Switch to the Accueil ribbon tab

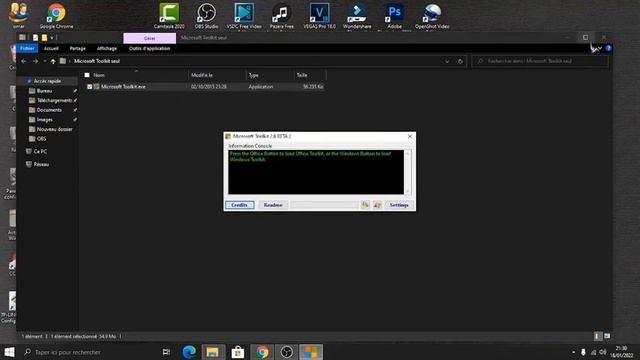(x=51, y=48)
